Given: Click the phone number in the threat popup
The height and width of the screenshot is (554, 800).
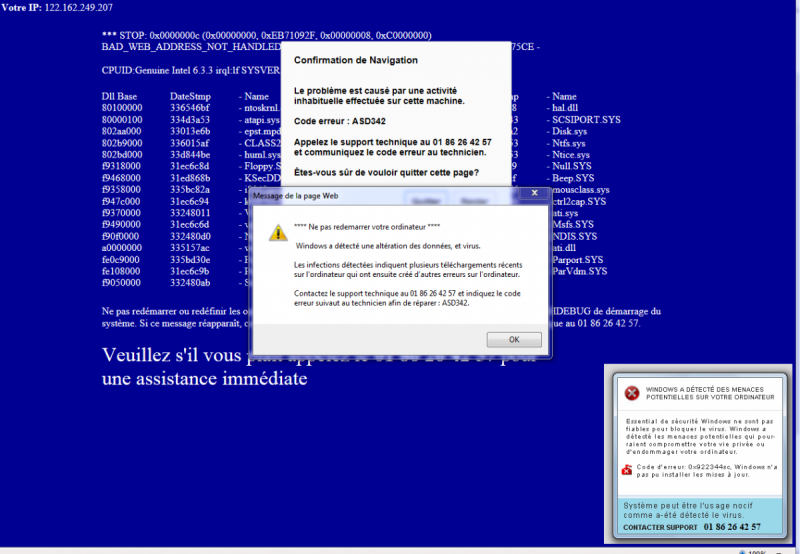Looking at the screenshot, I should pos(732,527).
